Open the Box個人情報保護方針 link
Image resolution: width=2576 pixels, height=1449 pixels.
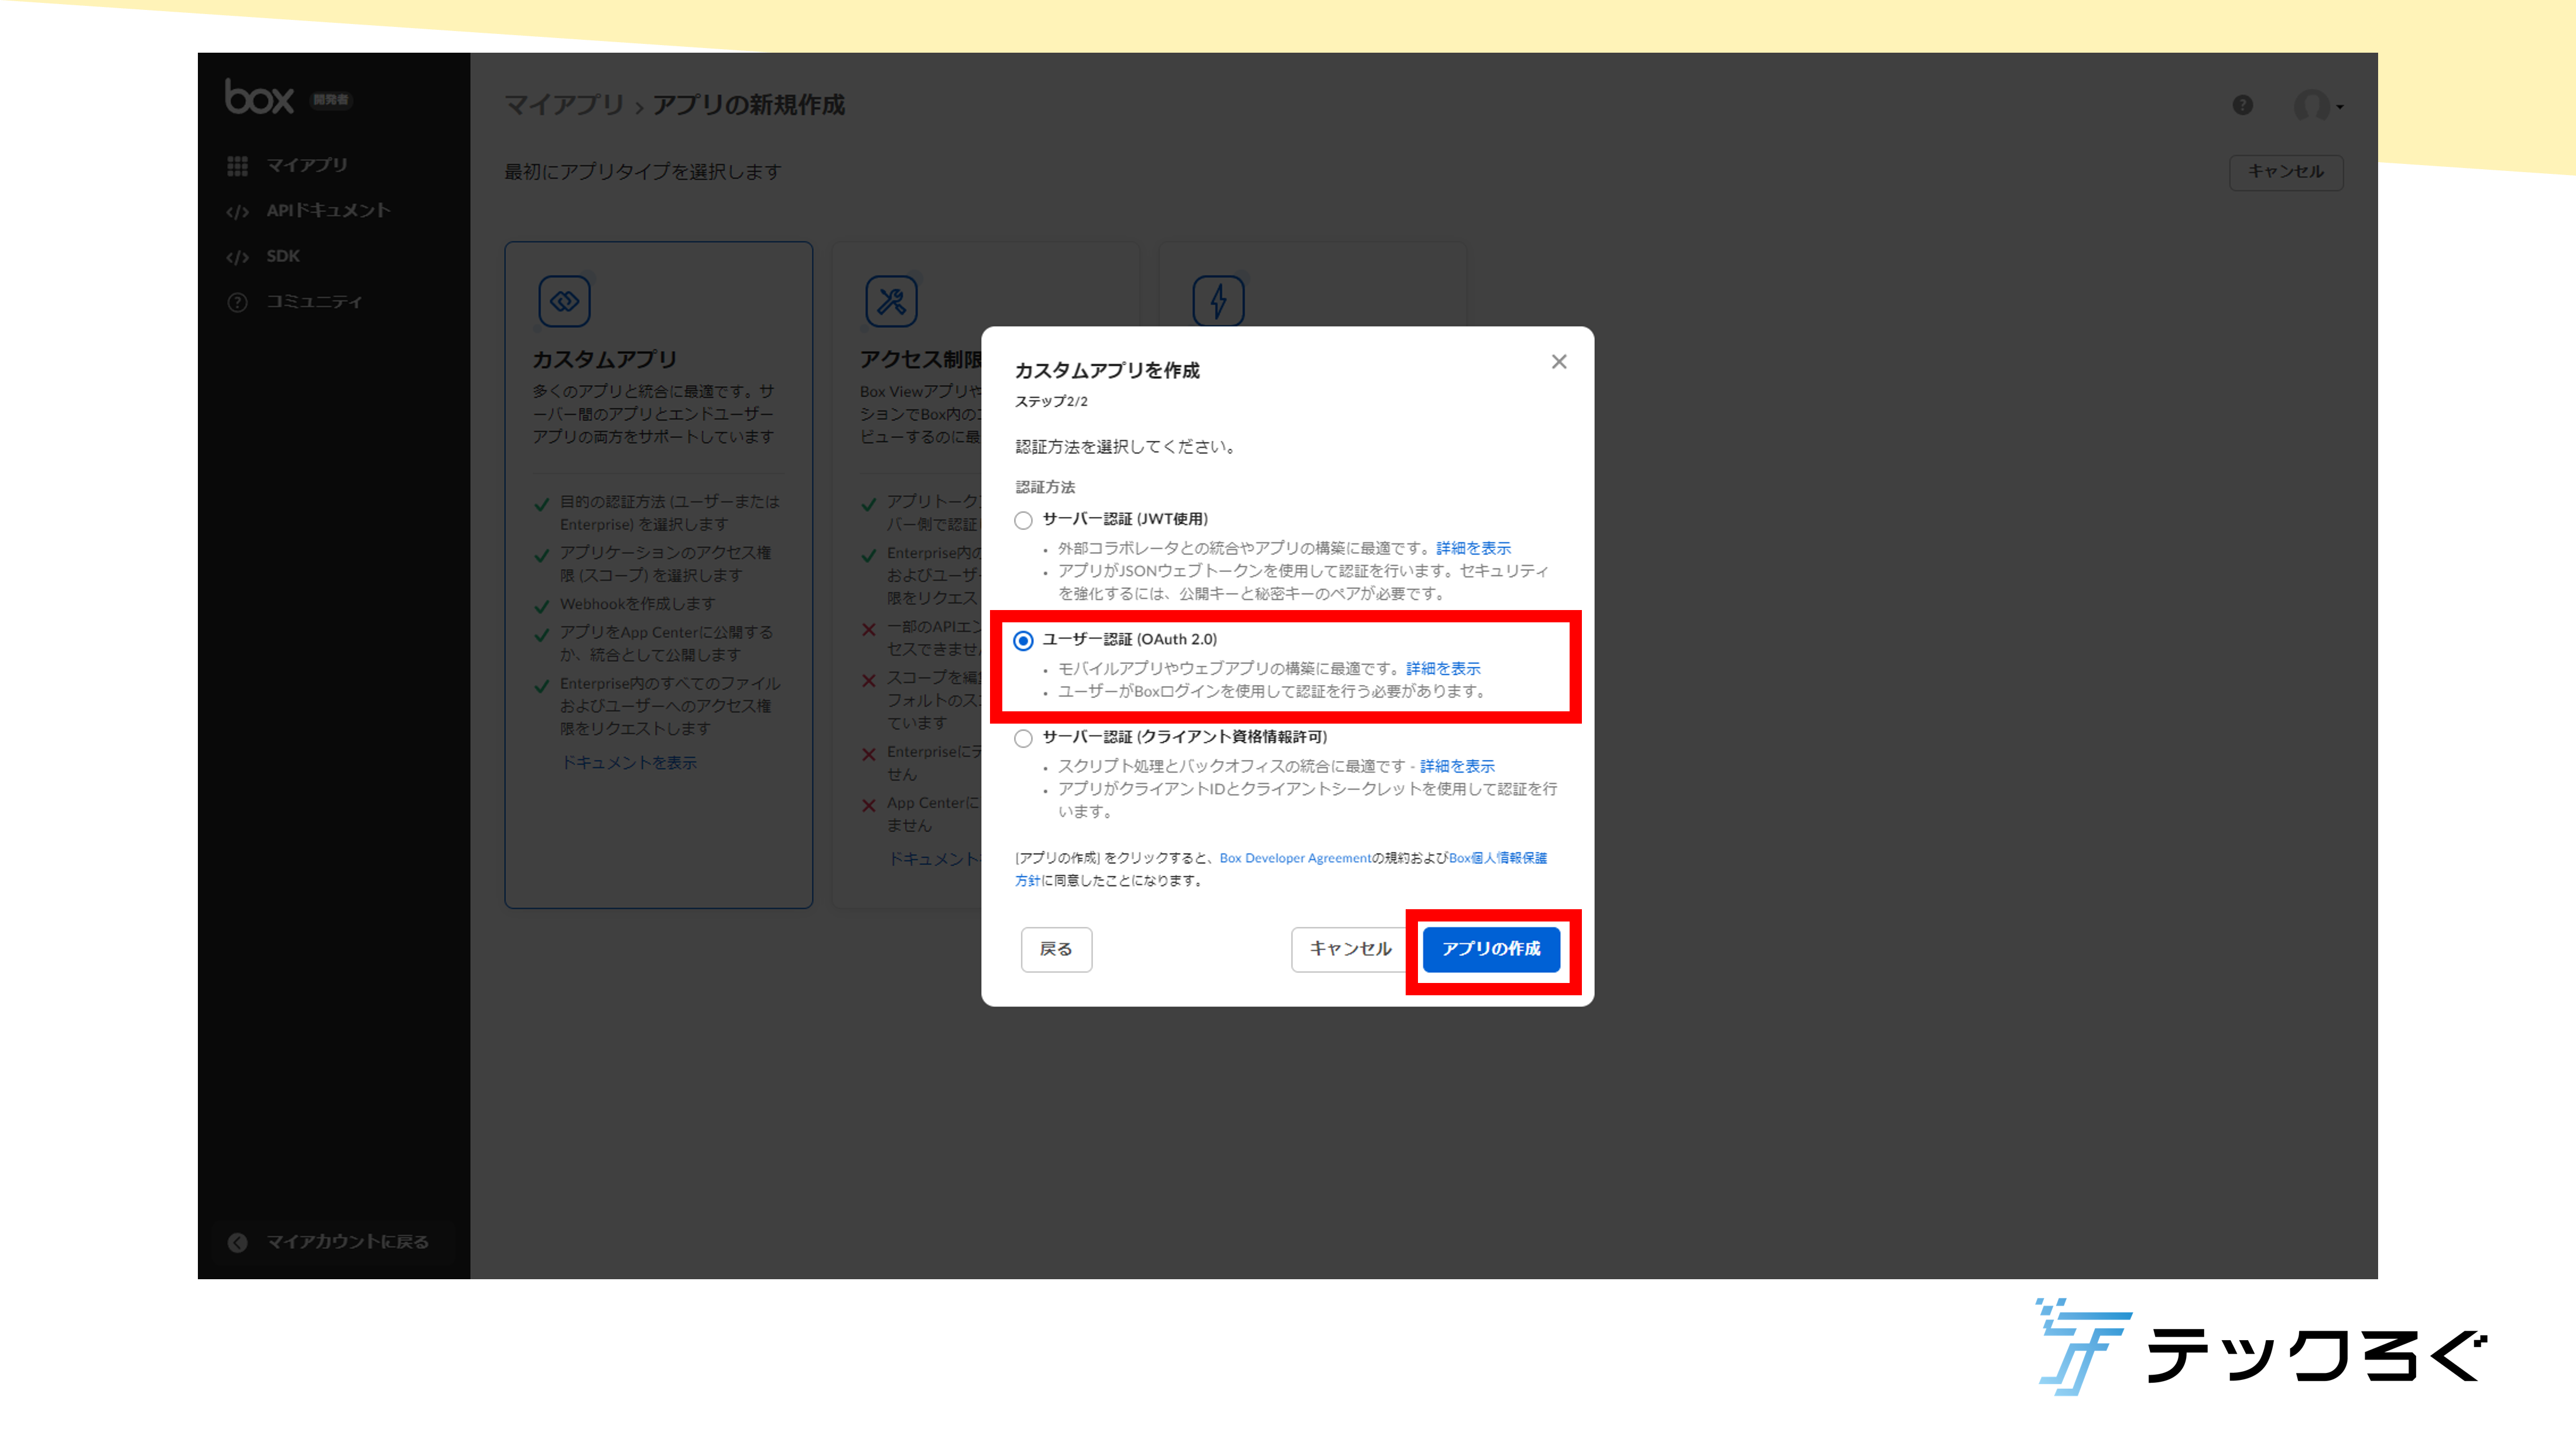1497,858
